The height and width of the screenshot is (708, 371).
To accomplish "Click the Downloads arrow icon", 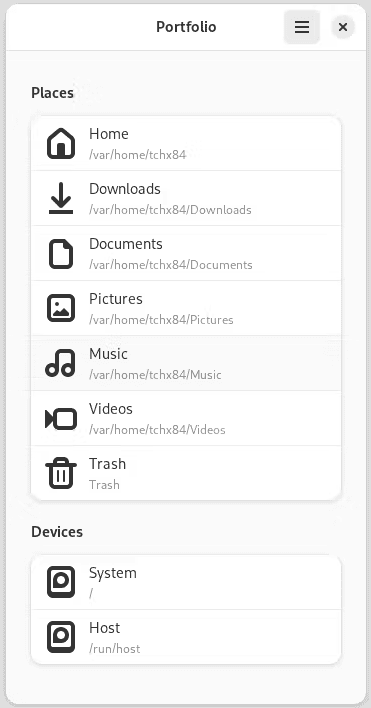I will (x=61, y=199).
